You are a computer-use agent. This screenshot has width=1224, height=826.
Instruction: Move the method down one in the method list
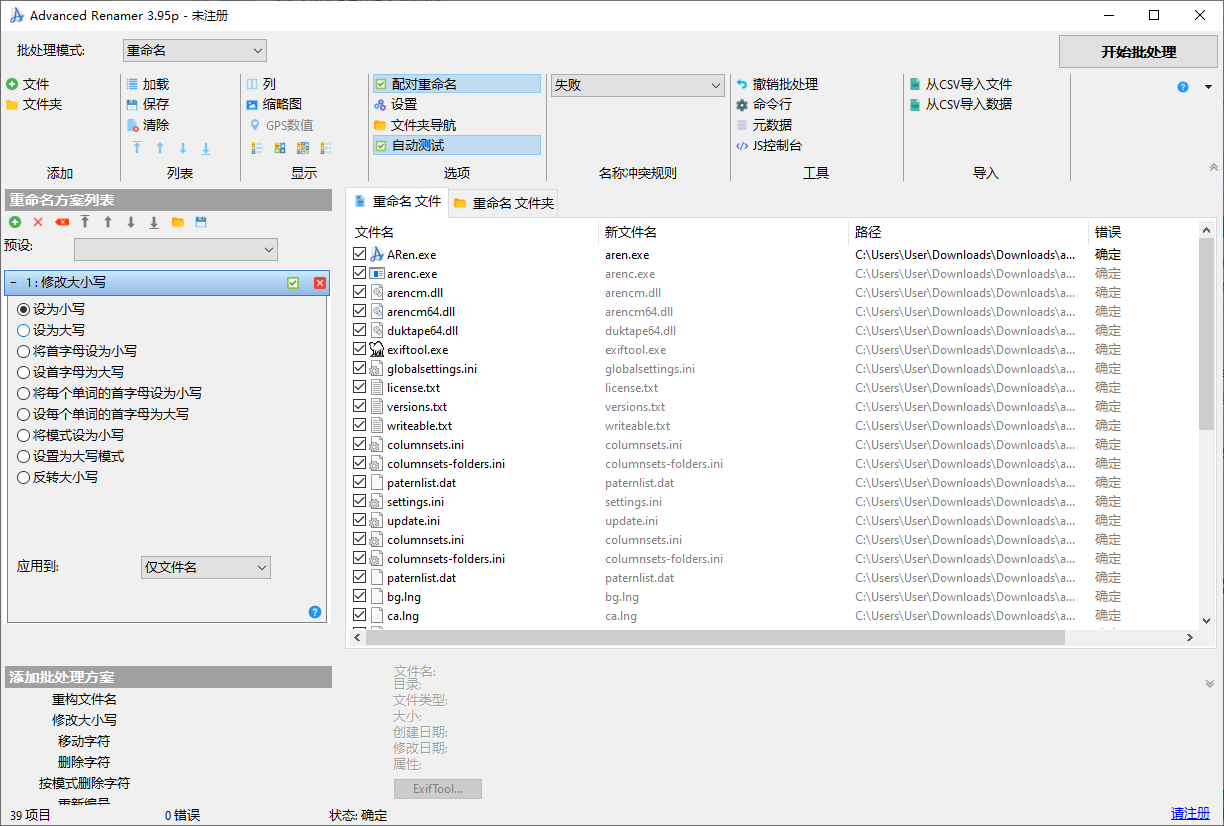tap(131, 222)
